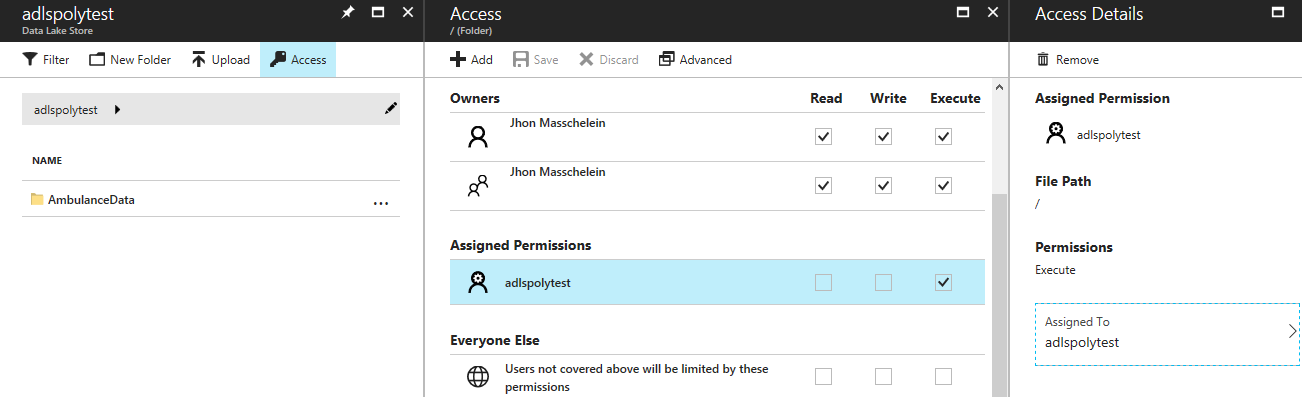Add a new access entry
1302x397 pixels.
point(471,60)
